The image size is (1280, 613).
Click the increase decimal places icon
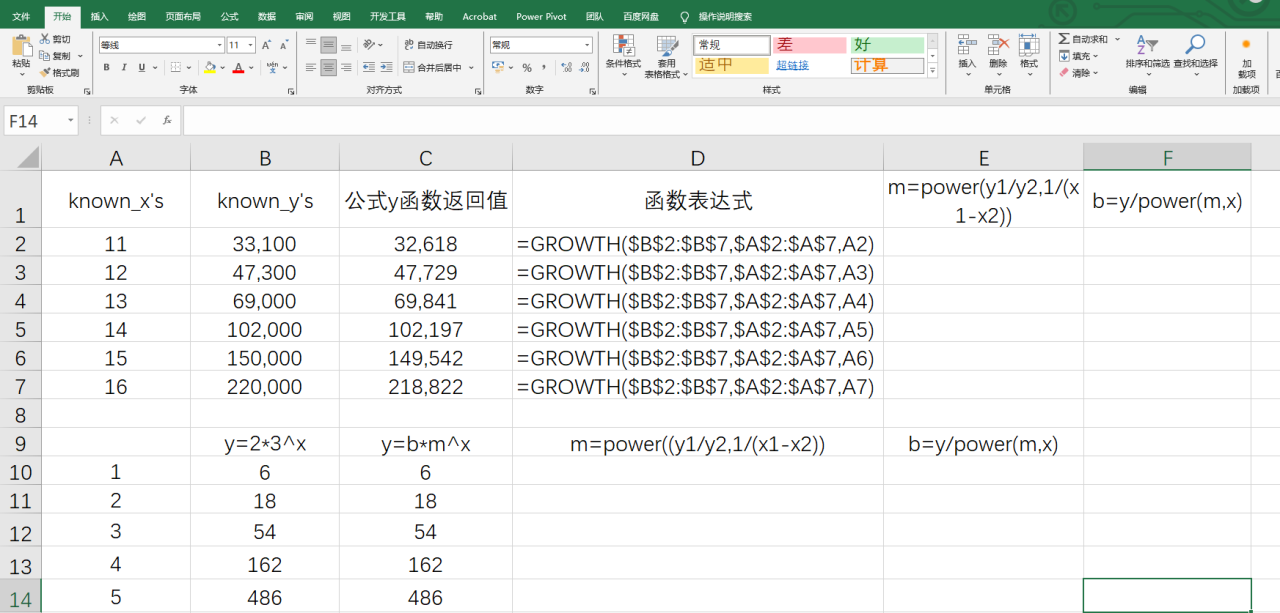pos(566,68)
